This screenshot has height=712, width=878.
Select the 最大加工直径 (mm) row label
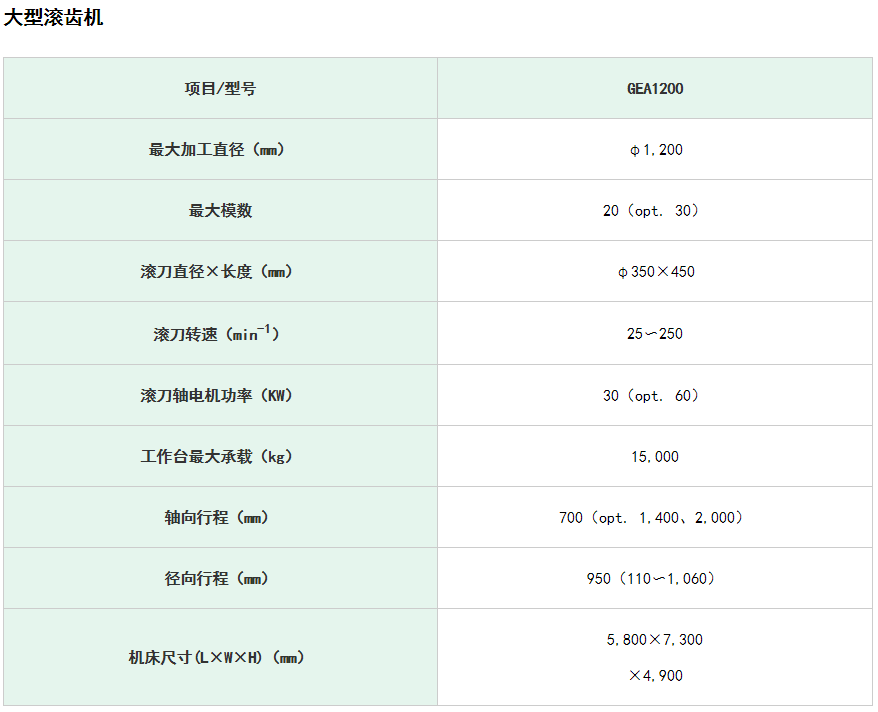[217, 150]
